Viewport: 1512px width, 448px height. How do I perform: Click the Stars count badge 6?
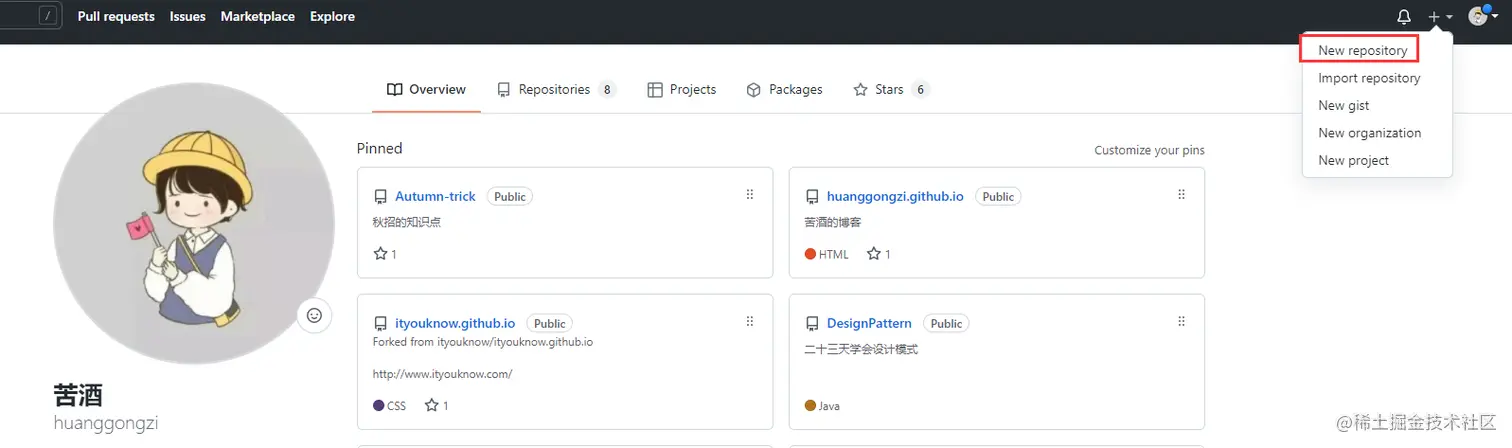click(920, 89)
